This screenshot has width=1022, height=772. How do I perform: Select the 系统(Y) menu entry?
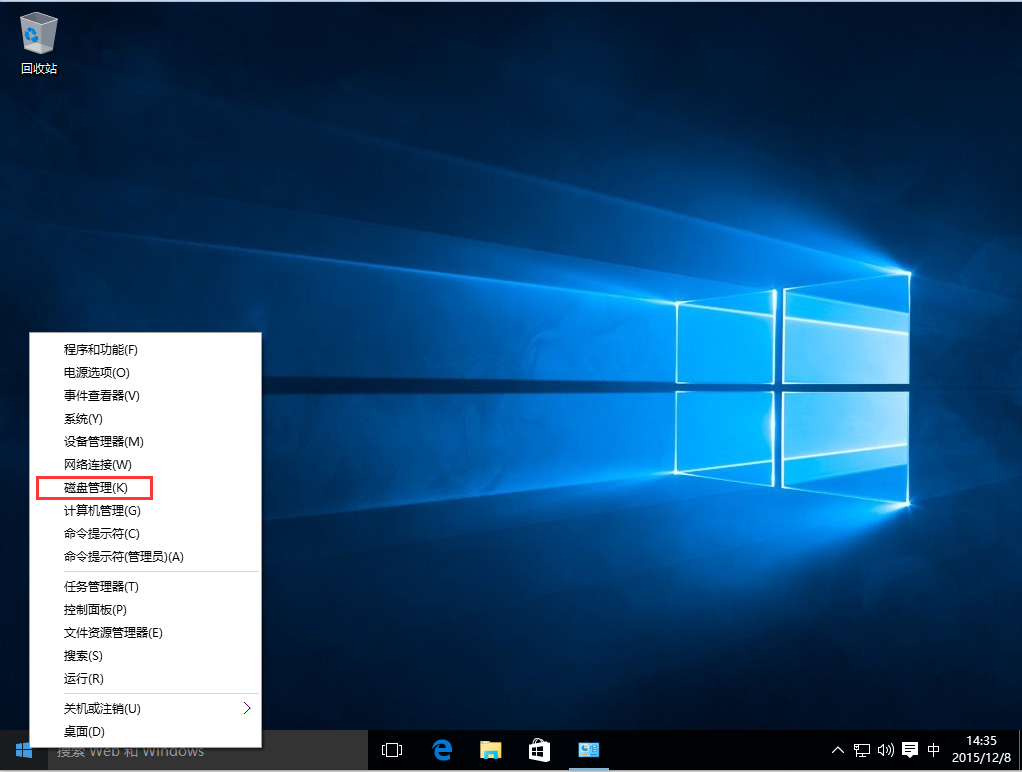tap(145, 419)
